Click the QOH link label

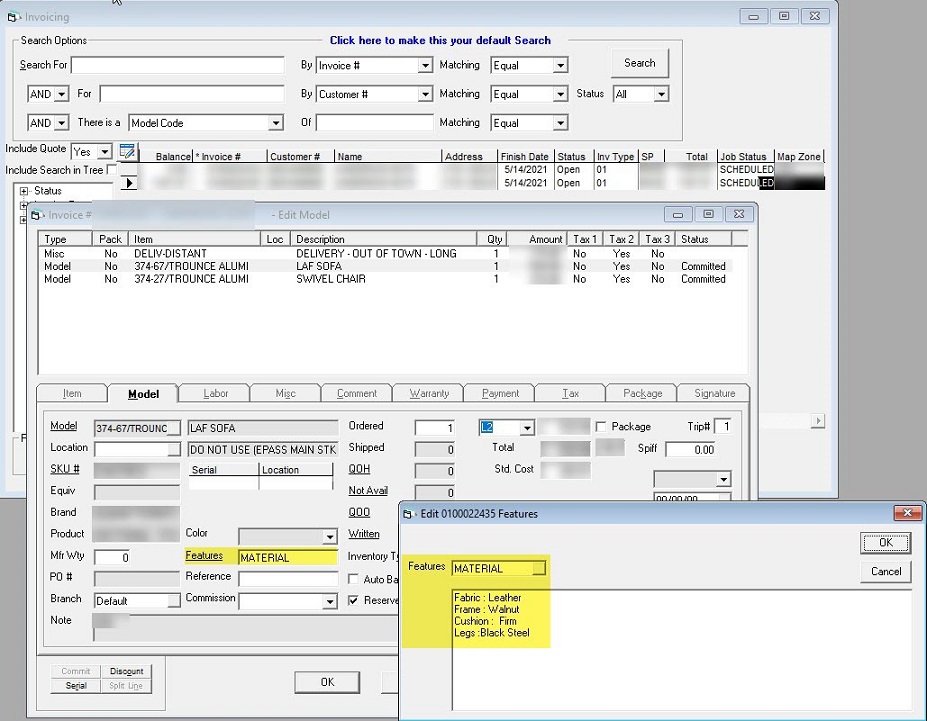[359, 469]
